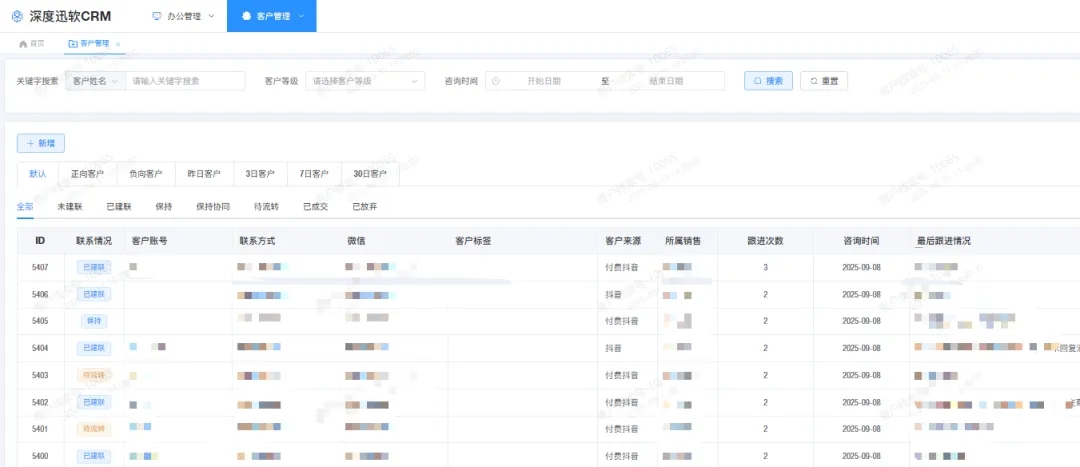The width and height of the screenshot is (1080, 467).
Task: Click the 新增 add customer button
Action: point(41,143)
